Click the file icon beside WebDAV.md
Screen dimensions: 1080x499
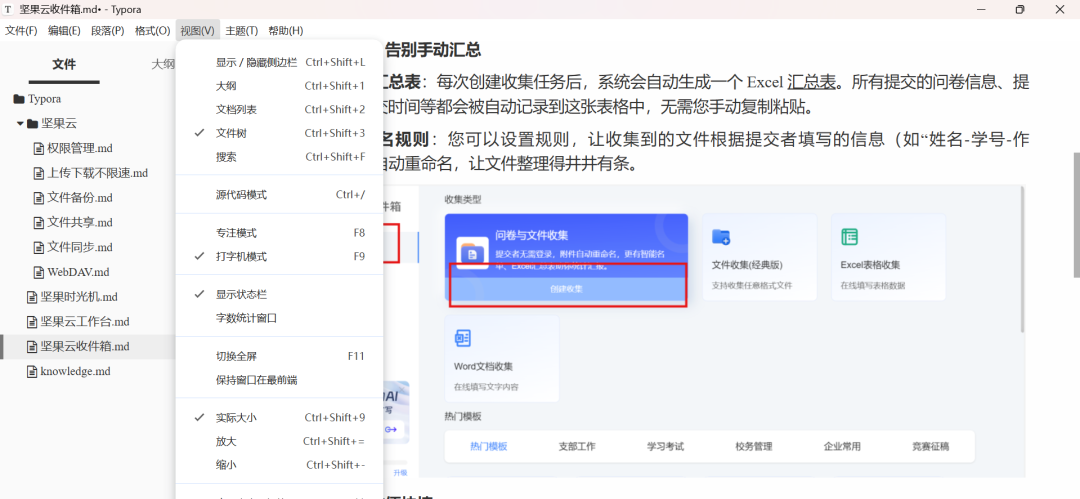tap(39, 272)
